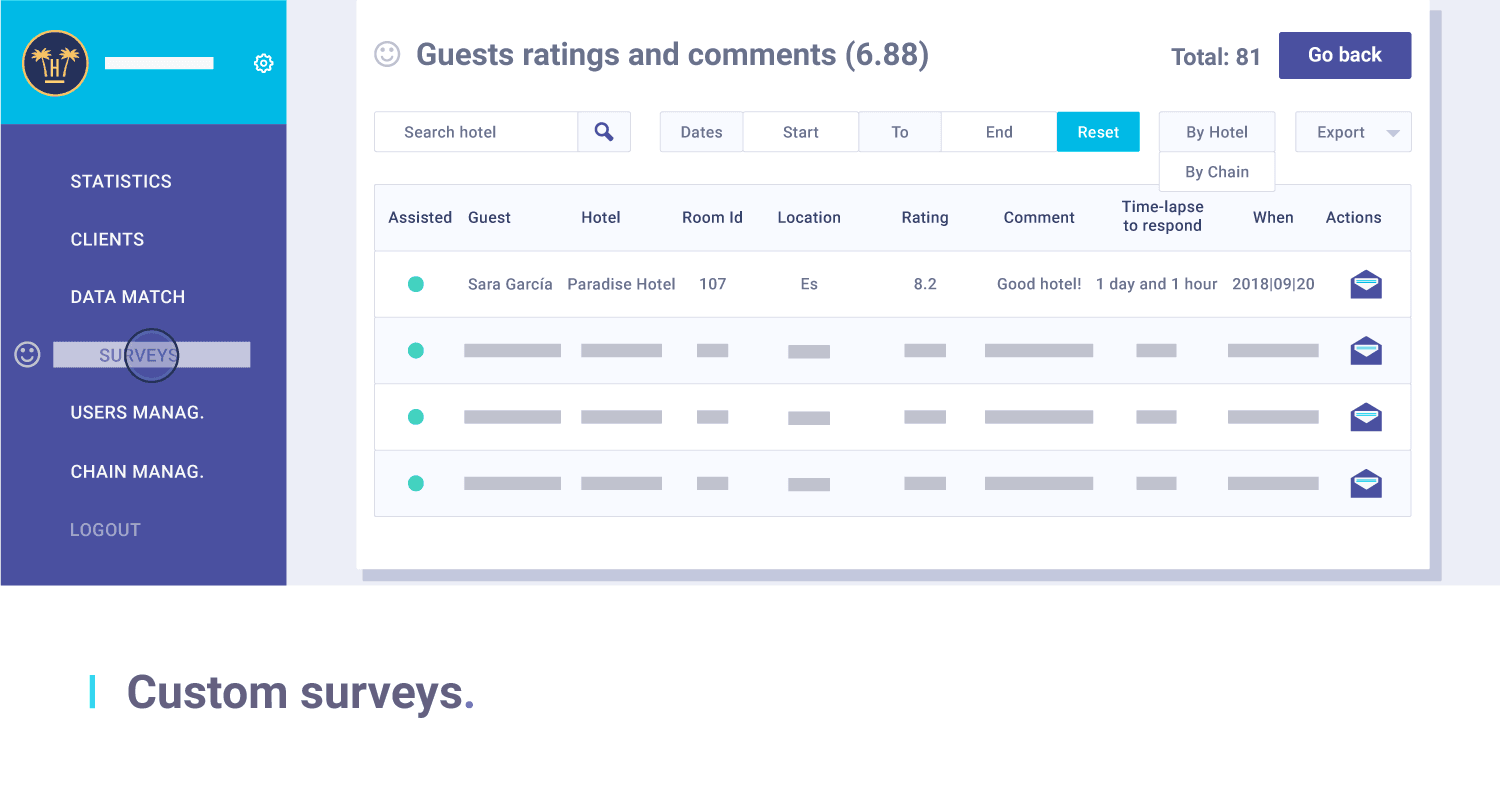Select the By Hotel filter option

click(x=1216, y=131)
